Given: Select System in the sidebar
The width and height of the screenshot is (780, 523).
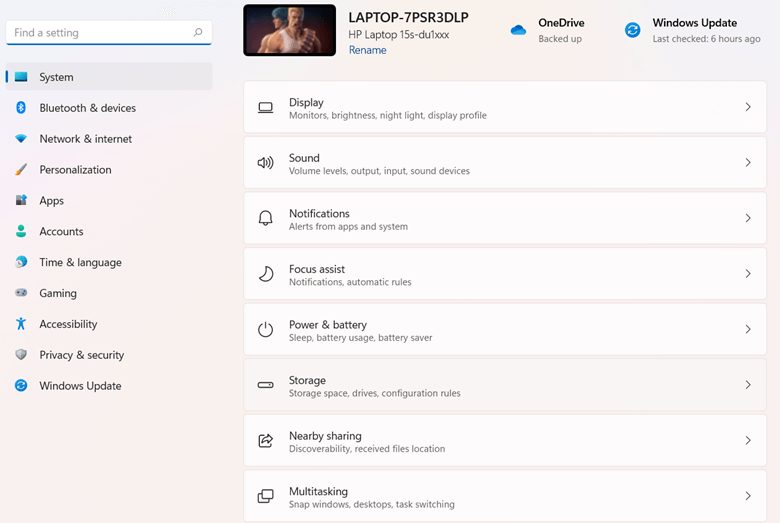Looking at the screenshot, I should (x=109, y=77).
